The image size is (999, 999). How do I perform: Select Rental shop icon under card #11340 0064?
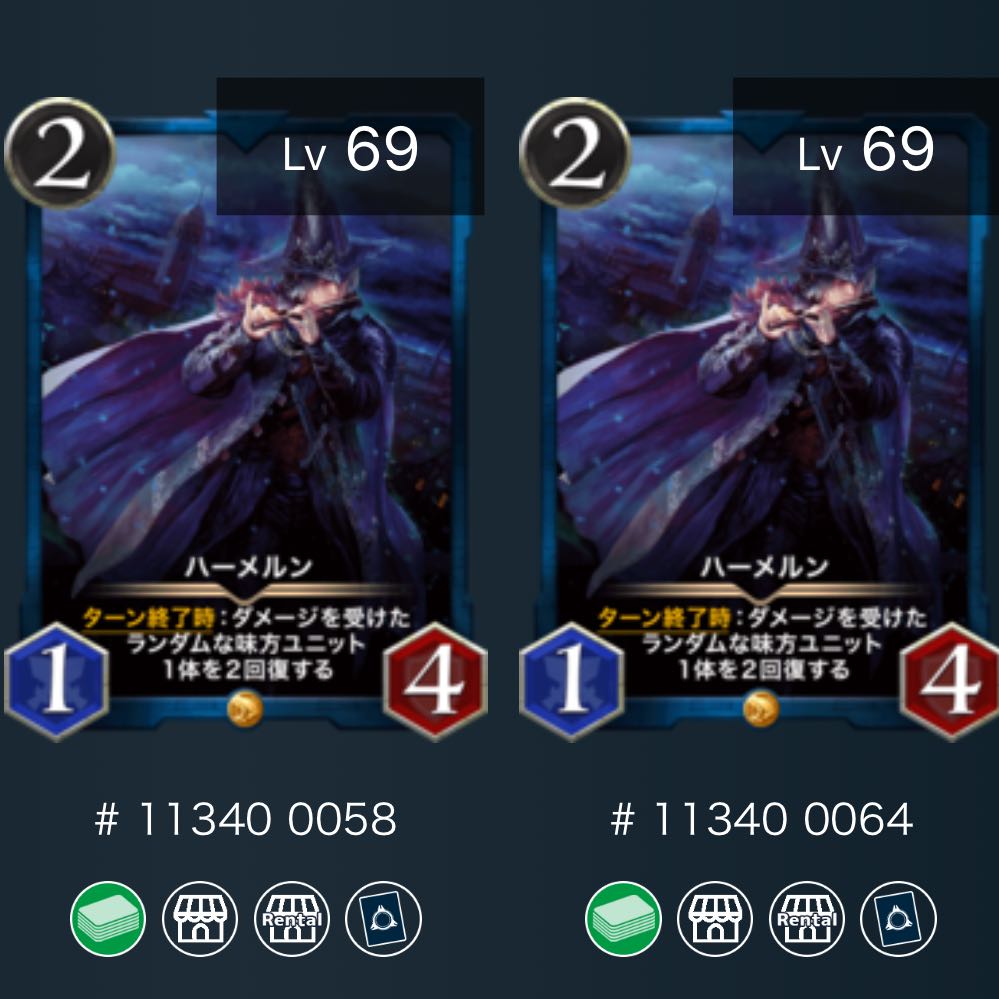pos(807,919)
